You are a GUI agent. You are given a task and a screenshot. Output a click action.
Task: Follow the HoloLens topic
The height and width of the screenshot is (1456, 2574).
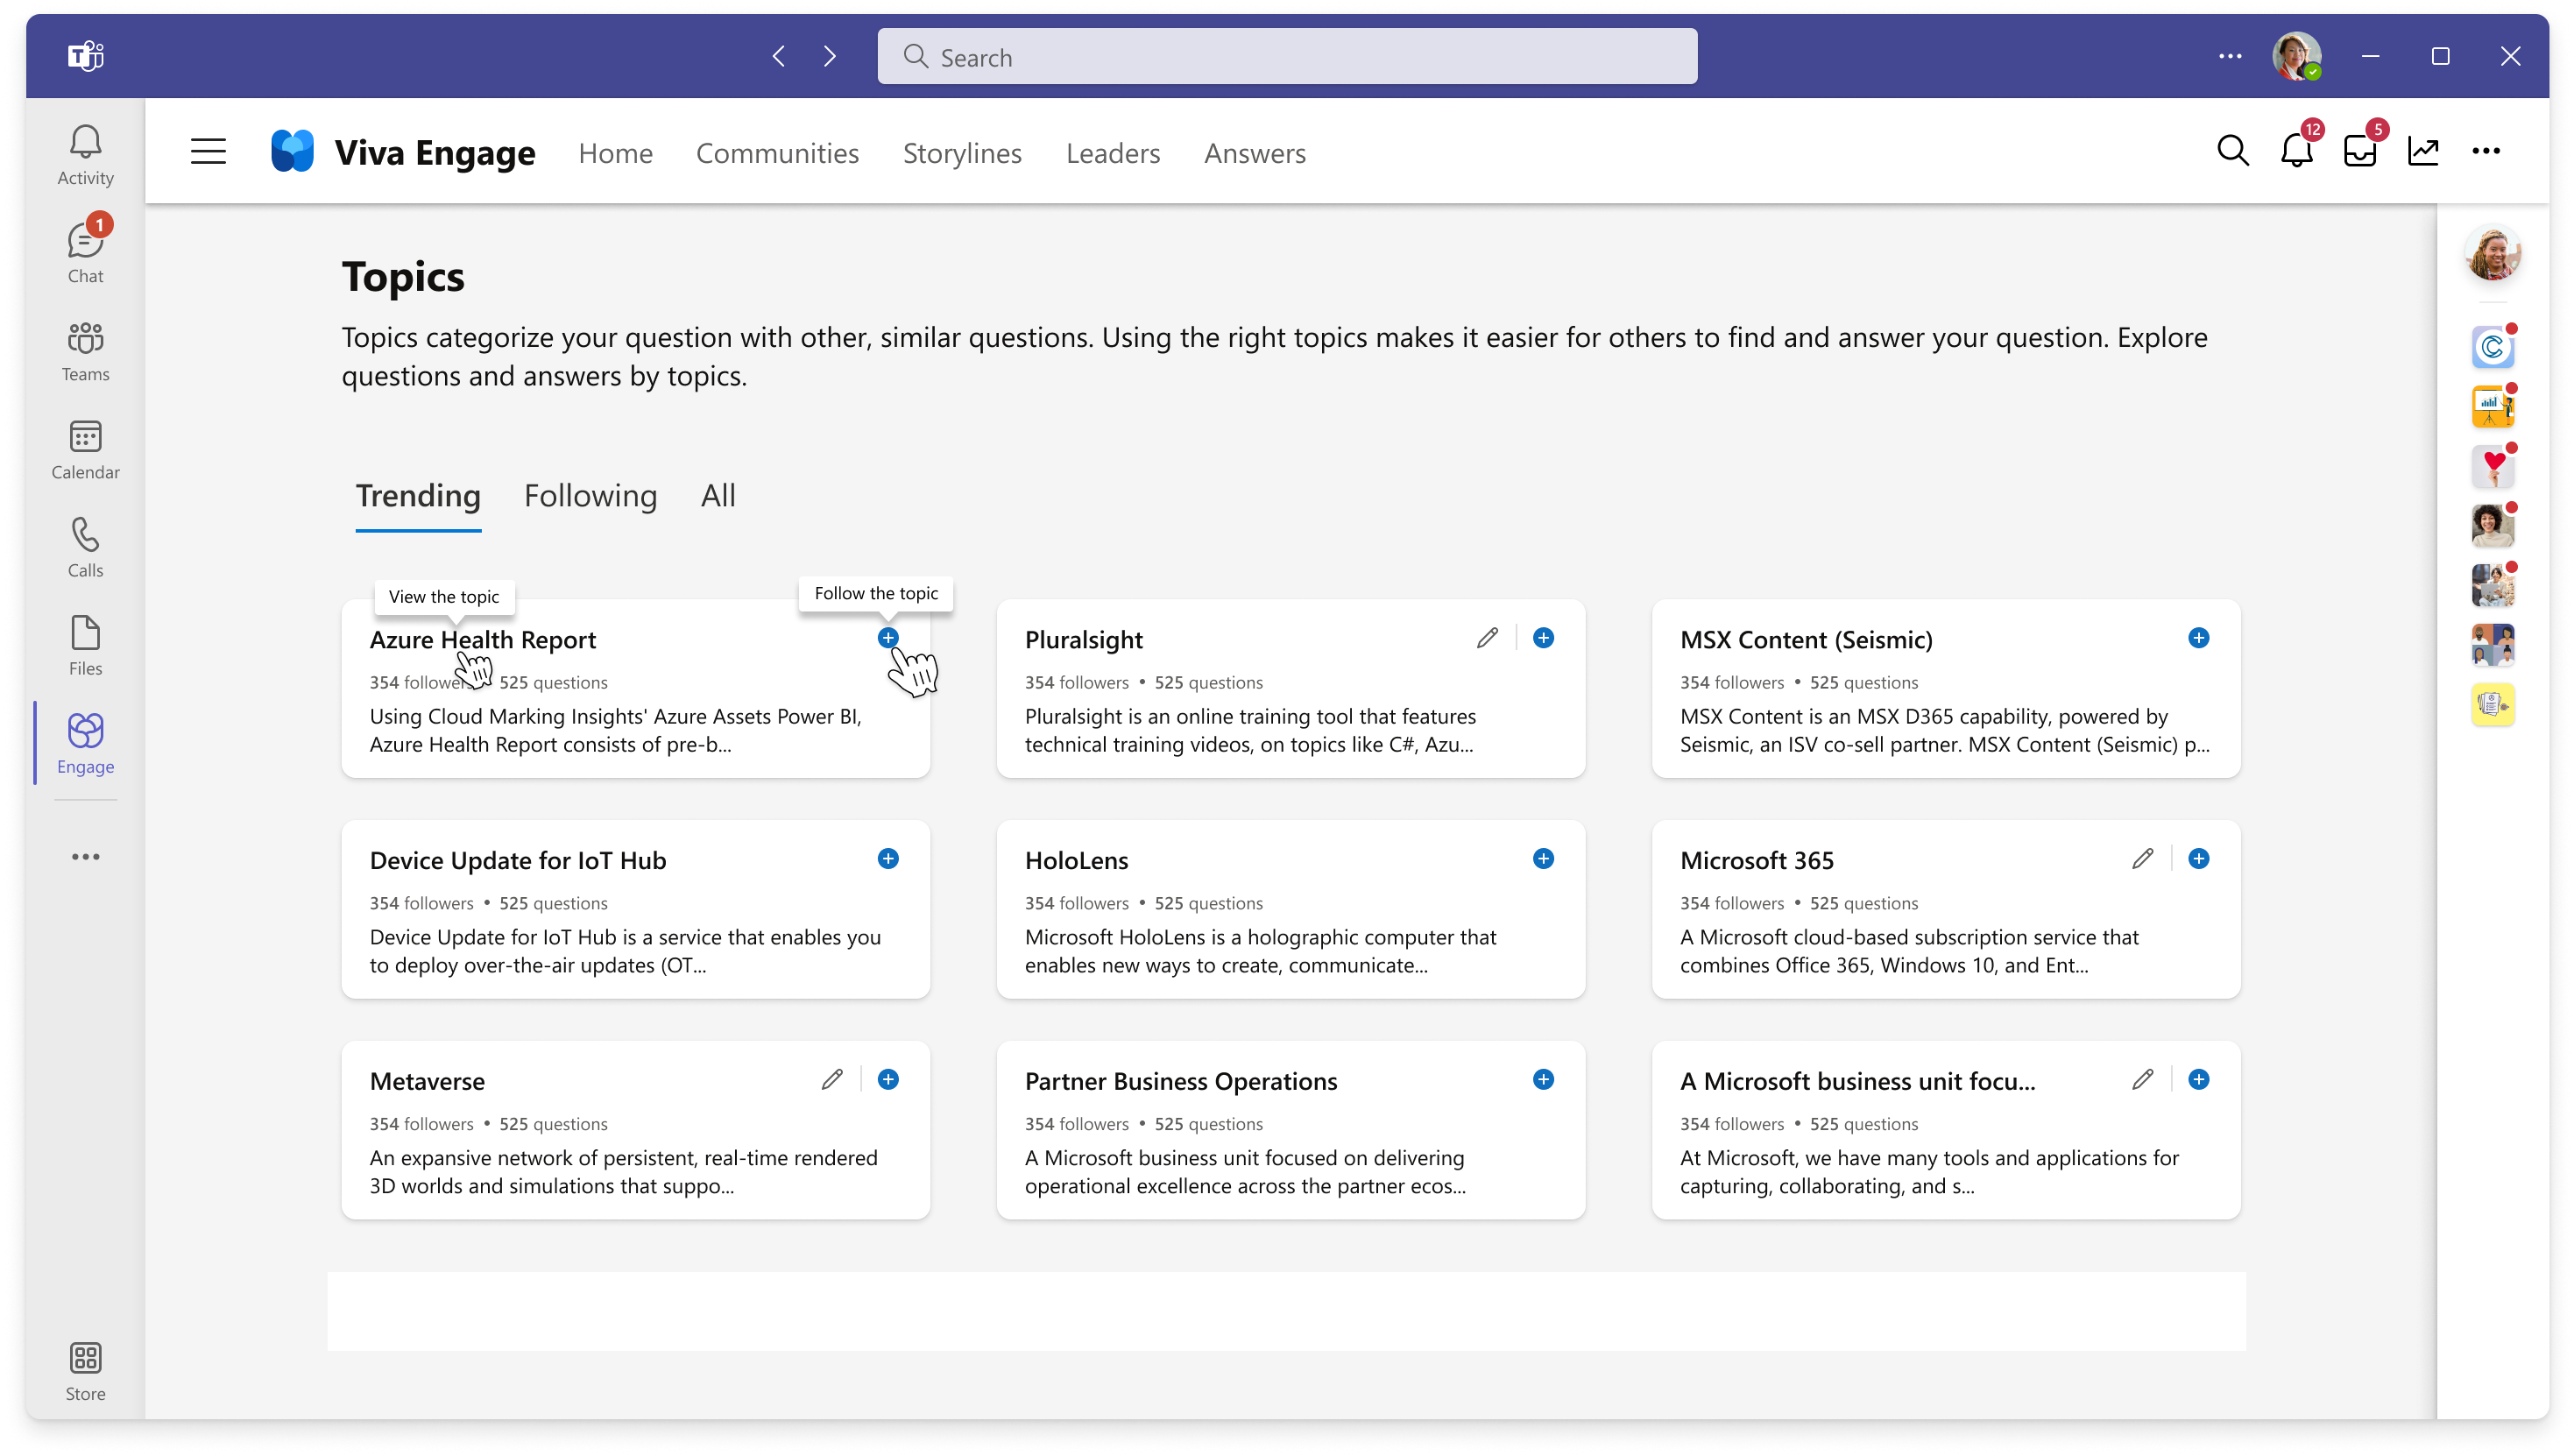[1540, 859]
